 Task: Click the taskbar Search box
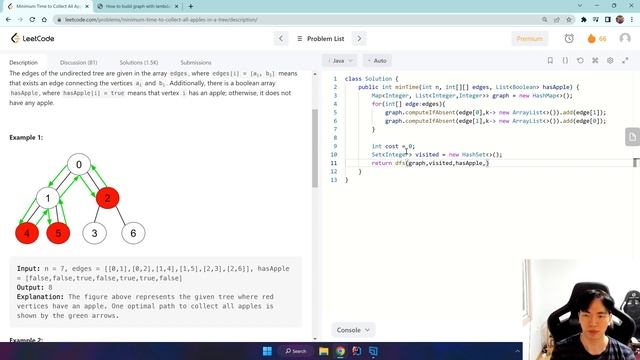296,351
